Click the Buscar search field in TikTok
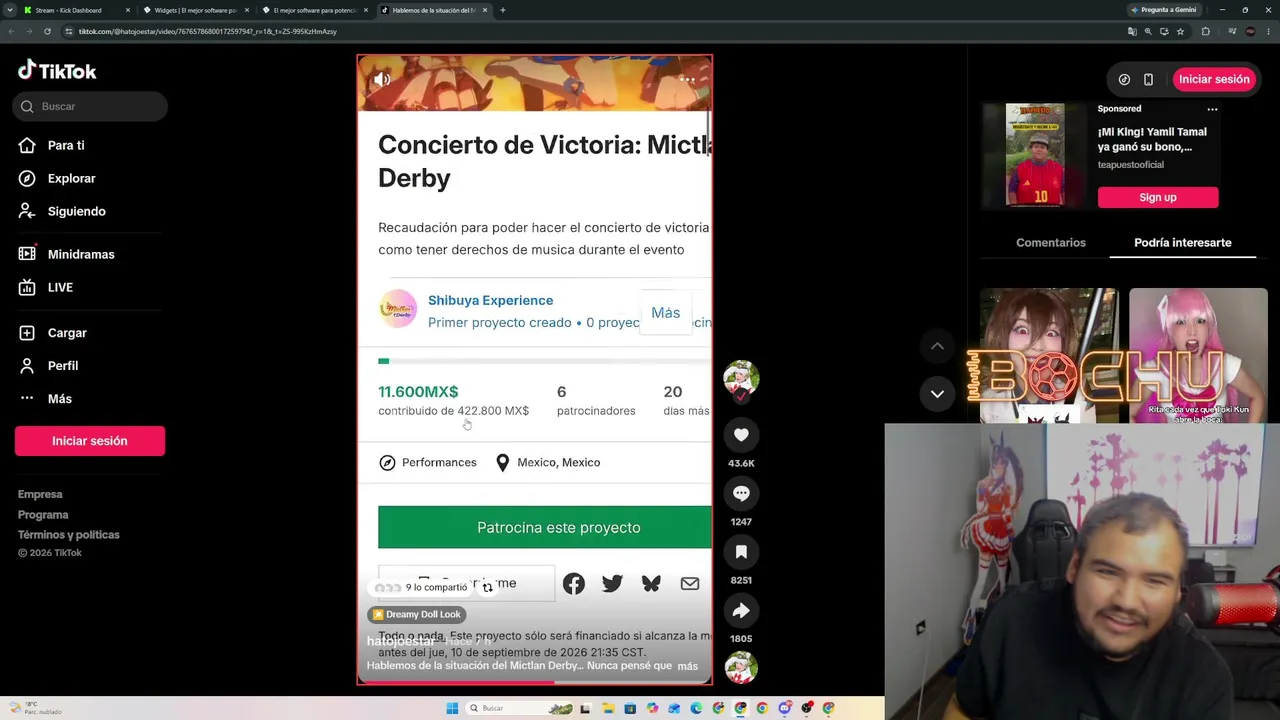1280x720 pixels. coord(90,106)
